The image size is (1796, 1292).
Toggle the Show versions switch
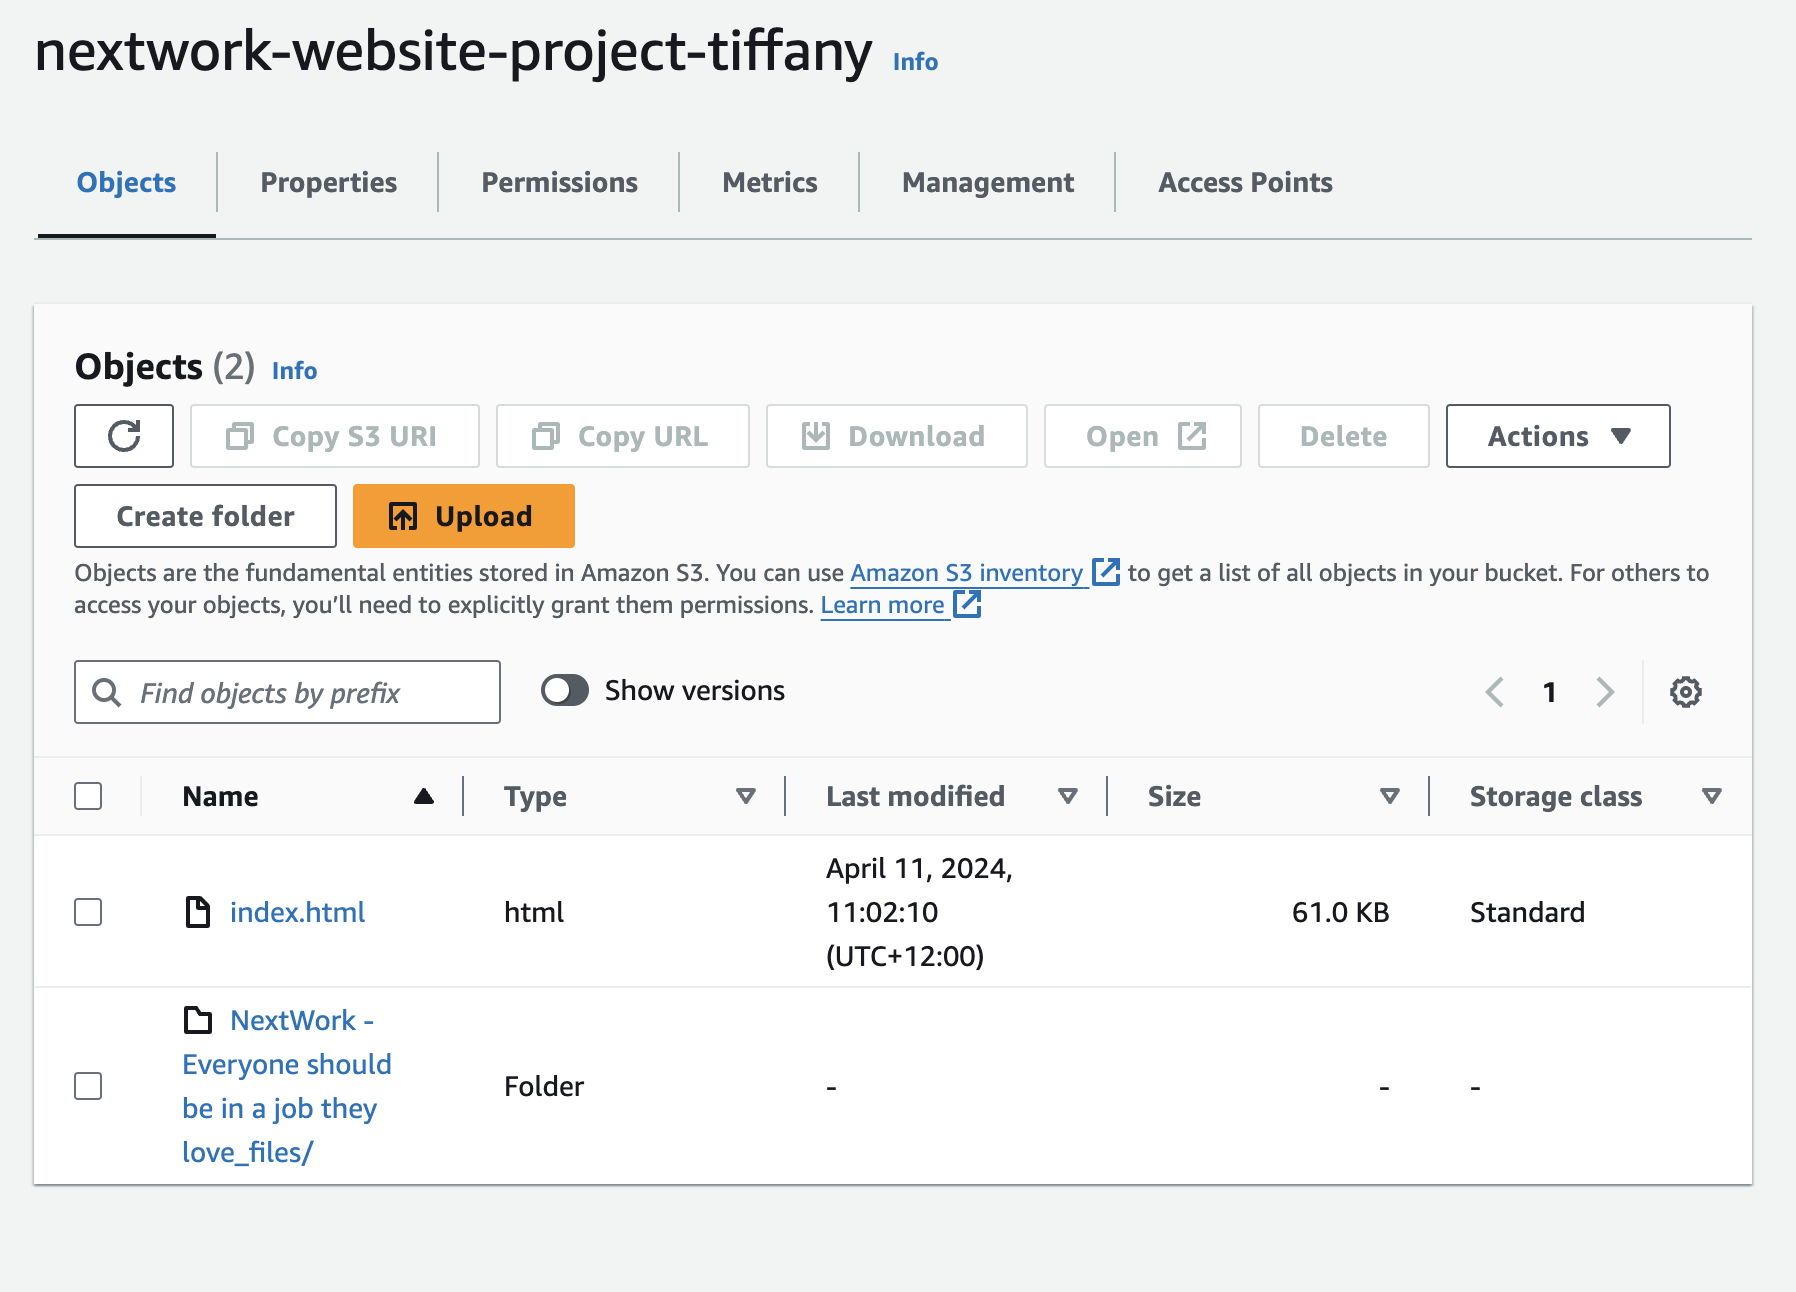[565, 691]
